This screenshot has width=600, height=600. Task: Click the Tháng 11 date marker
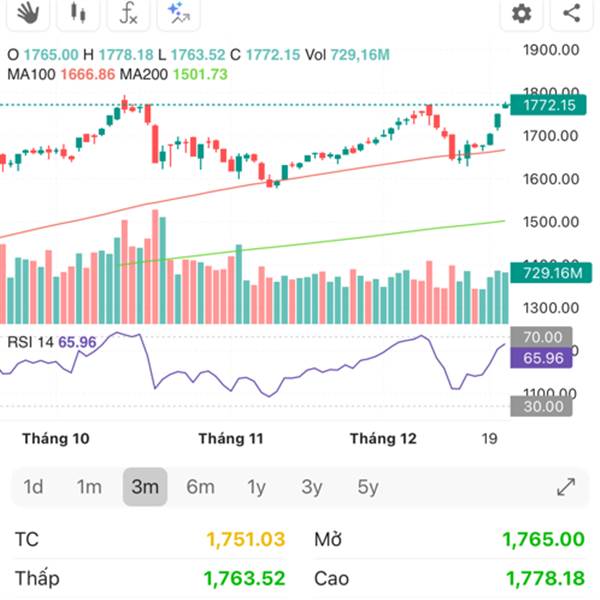tap(230, 438)
